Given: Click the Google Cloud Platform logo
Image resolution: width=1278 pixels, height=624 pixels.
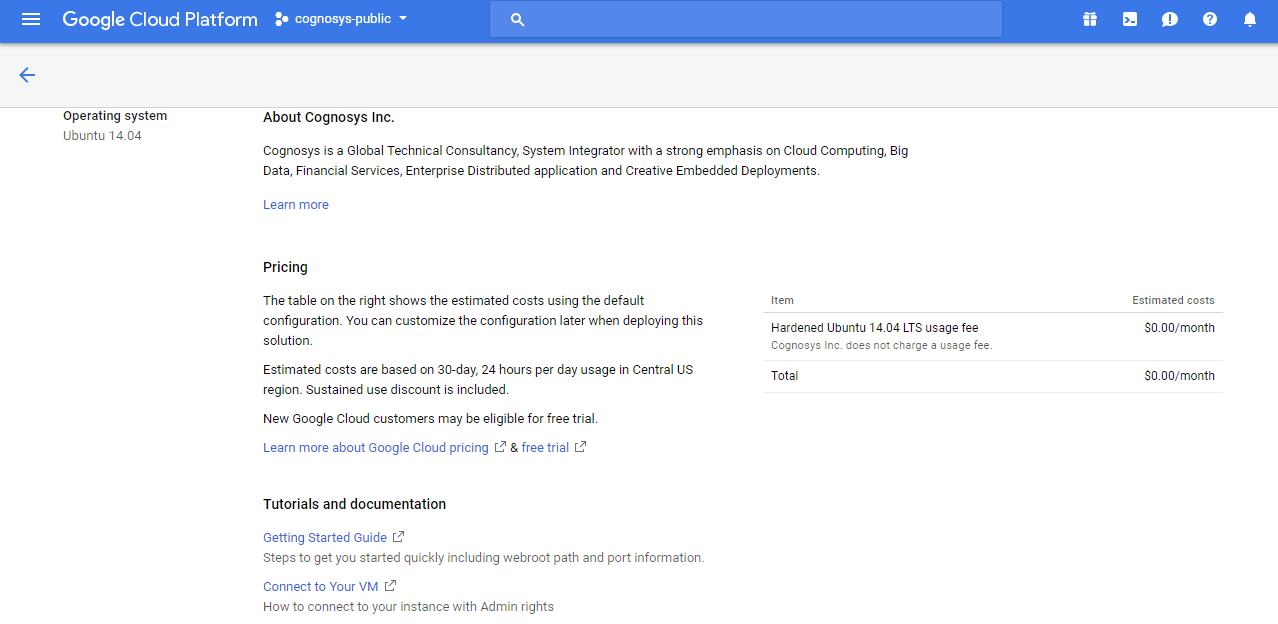Looking at the screenshot, I should click(160, 19).
